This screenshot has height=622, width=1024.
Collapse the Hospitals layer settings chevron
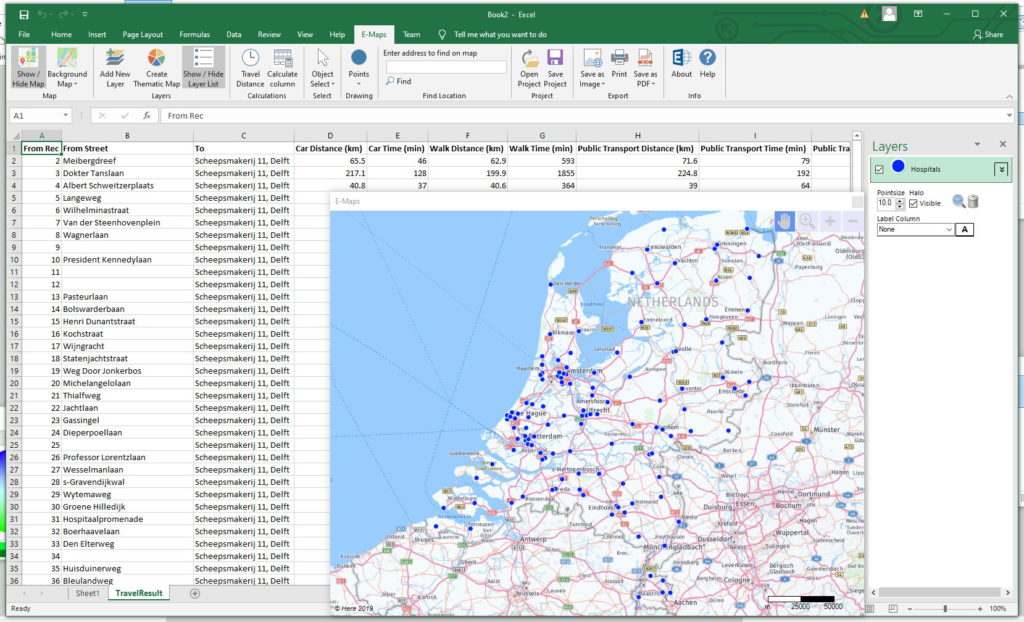(x=1001, y=170)
